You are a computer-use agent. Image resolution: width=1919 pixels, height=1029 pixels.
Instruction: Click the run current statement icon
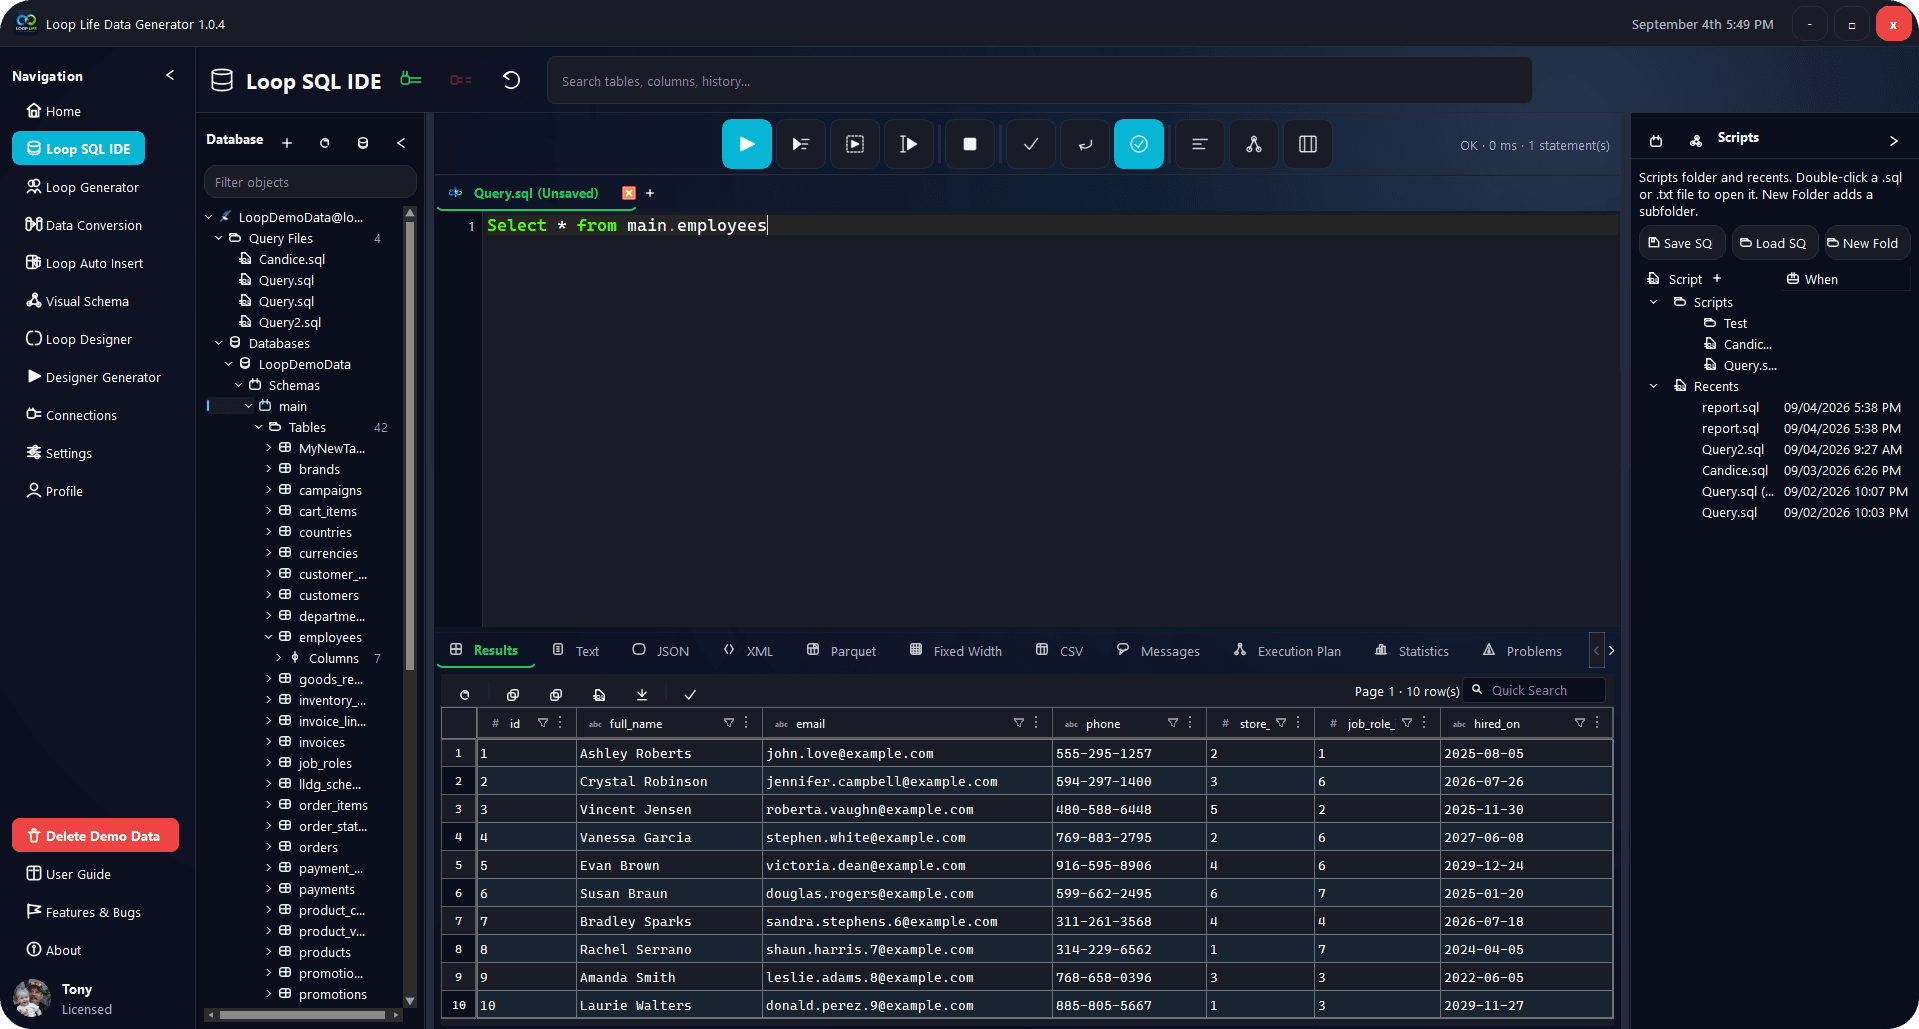pyautogui.click(x=800, y=144)
